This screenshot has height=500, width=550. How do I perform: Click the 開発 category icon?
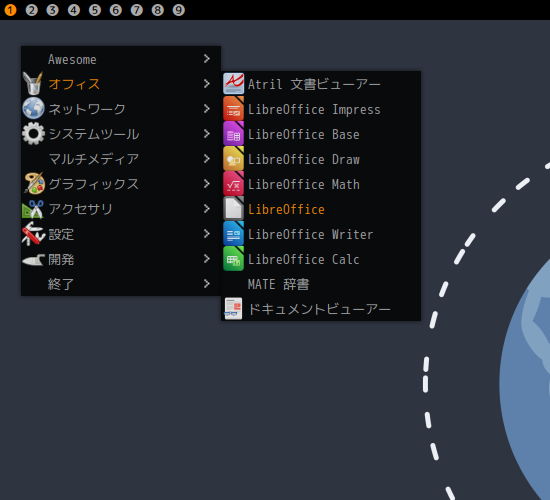pos(33,260)
